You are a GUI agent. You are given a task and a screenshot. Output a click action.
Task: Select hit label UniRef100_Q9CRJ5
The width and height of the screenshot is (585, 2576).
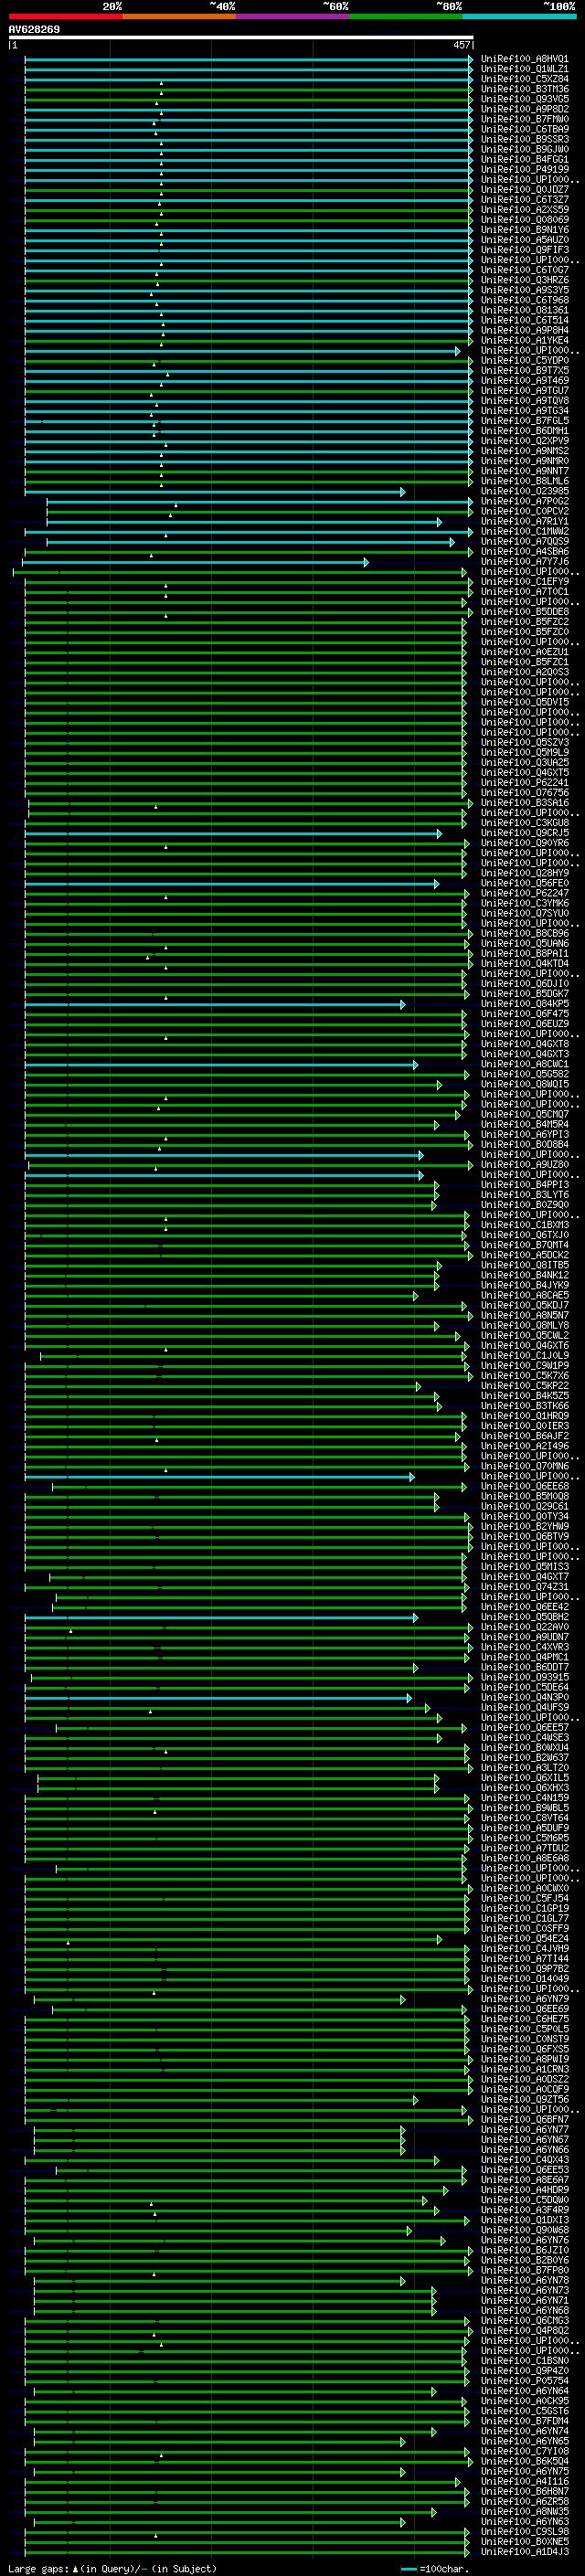pyautogui.click(x=524, y=833)
